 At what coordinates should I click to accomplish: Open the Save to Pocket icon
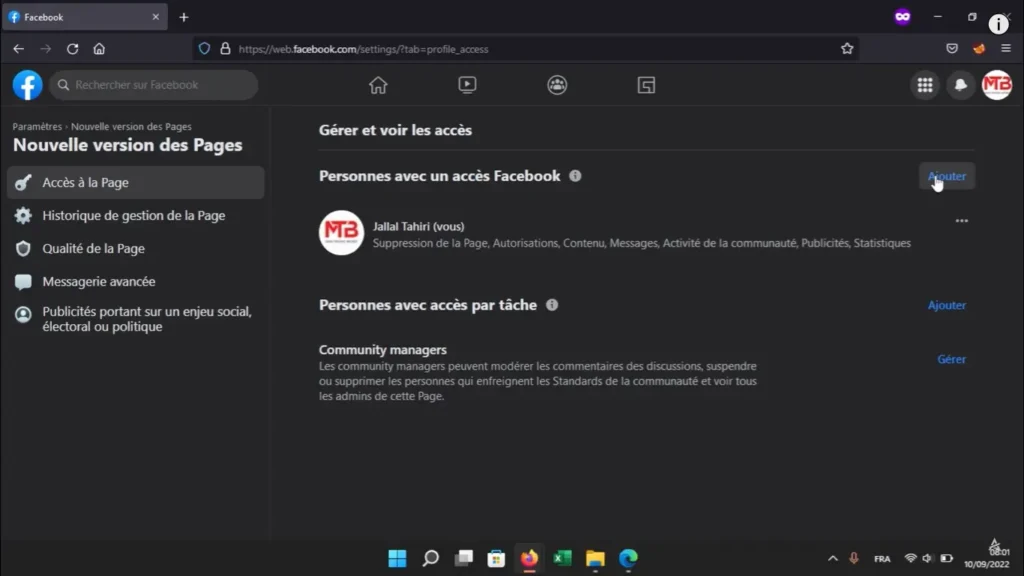(952, 49)
